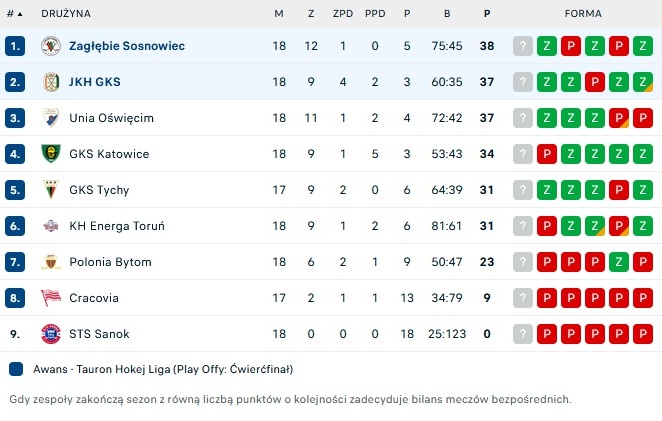Open the KH Energa Toruń team link
This screenshot has height=421, width=662.
117,226
